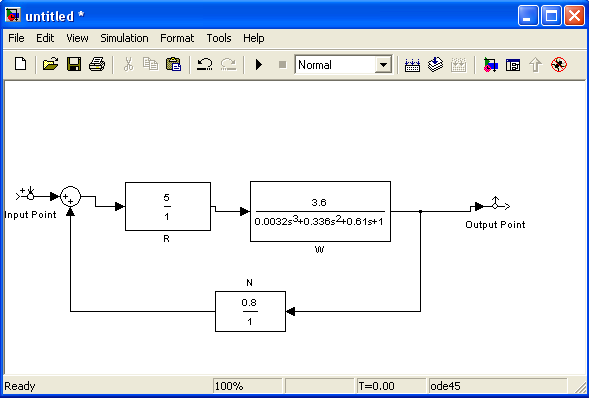This screenshot has width=589, height=398.
Task: Click the 'Output Point' label text
Action: tap(495, 225)
